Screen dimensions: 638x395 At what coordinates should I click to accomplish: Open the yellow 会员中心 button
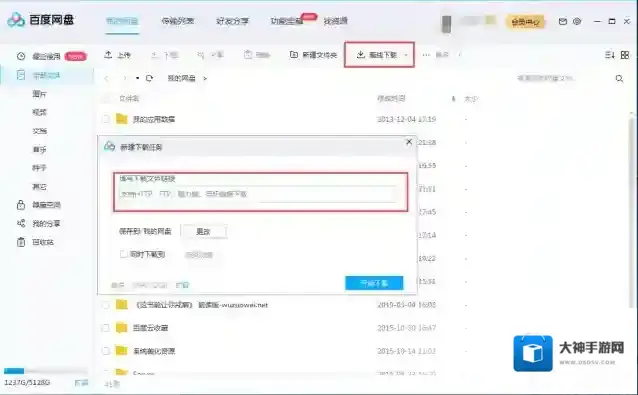pos(525,22)
